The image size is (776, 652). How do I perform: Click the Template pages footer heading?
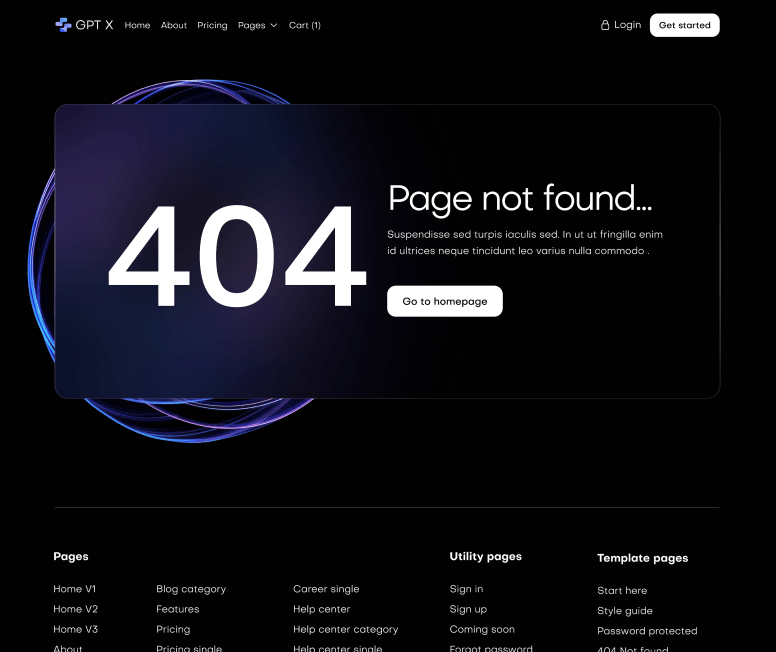coord(643,558)
